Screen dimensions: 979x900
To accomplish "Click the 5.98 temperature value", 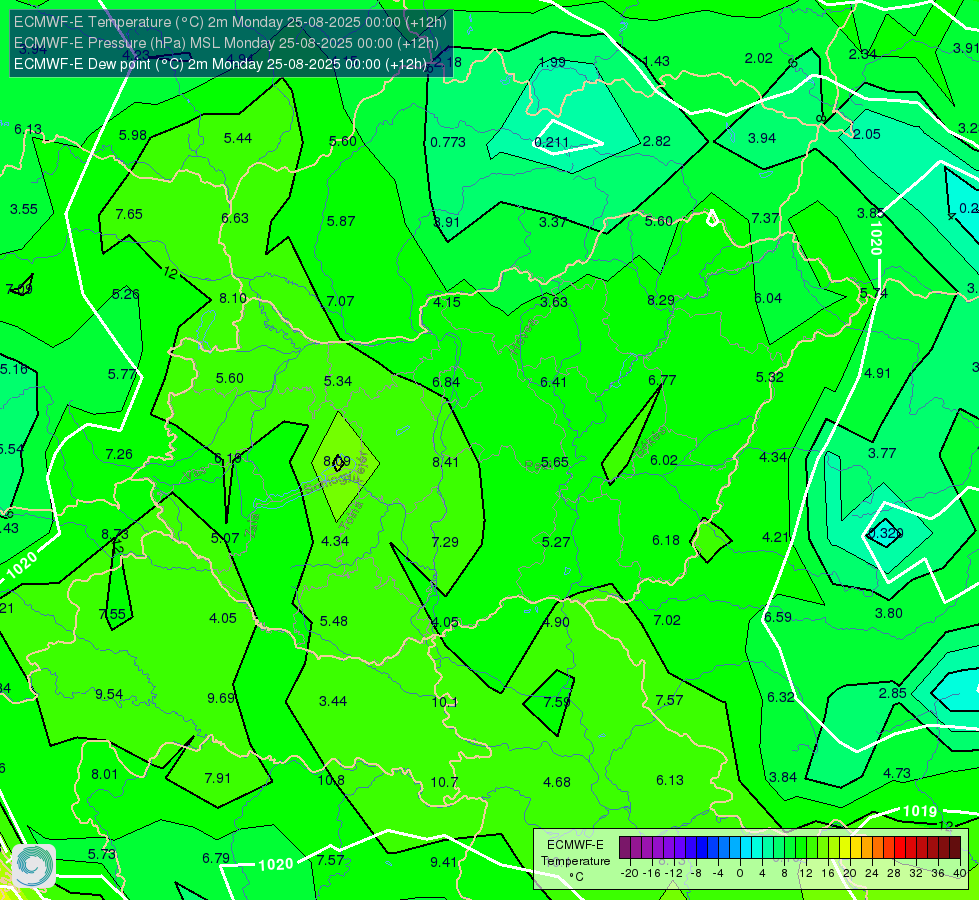I will coord(132,135).
